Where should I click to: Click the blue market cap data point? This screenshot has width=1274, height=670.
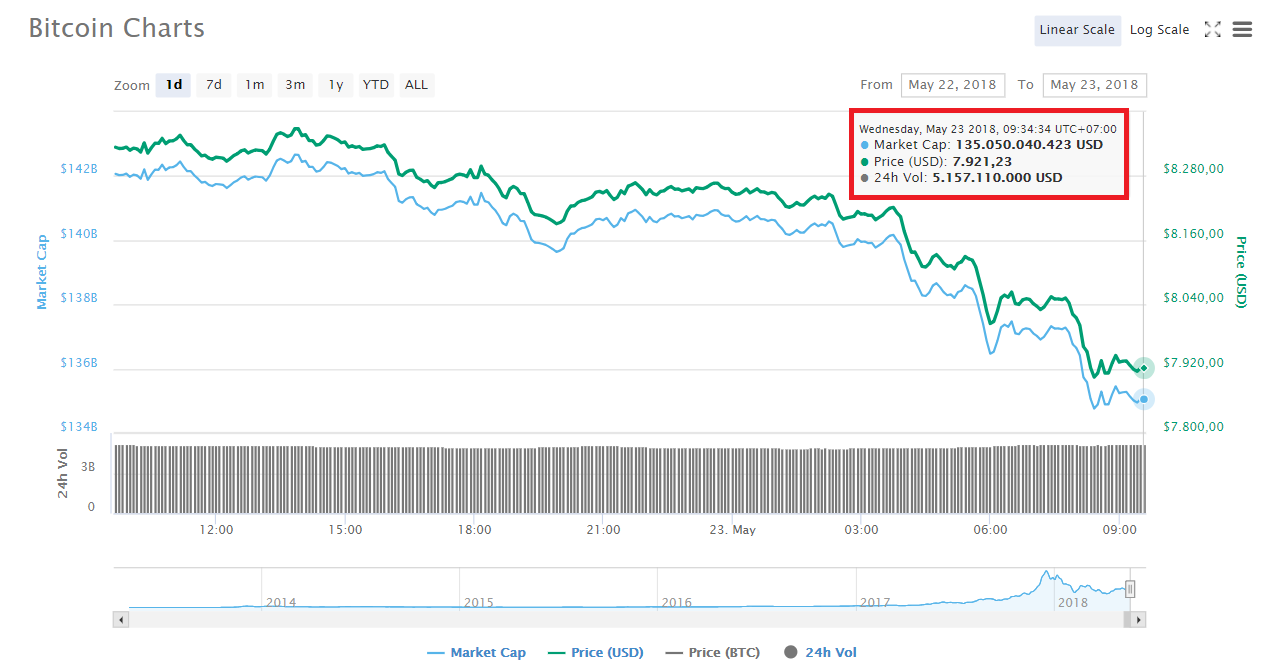[x=1144, y=399]
